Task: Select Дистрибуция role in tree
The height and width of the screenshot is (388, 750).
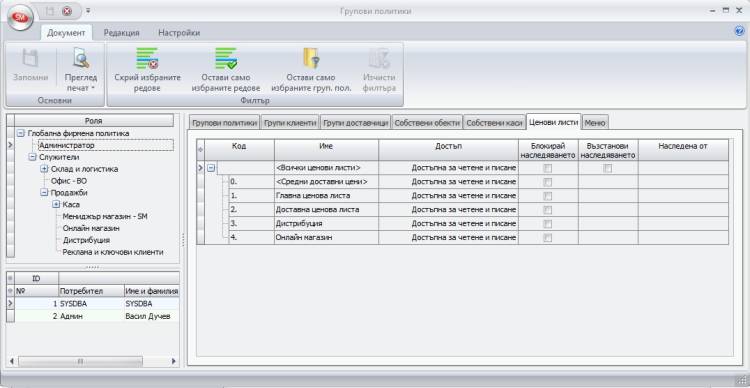Action: point(86,240)
